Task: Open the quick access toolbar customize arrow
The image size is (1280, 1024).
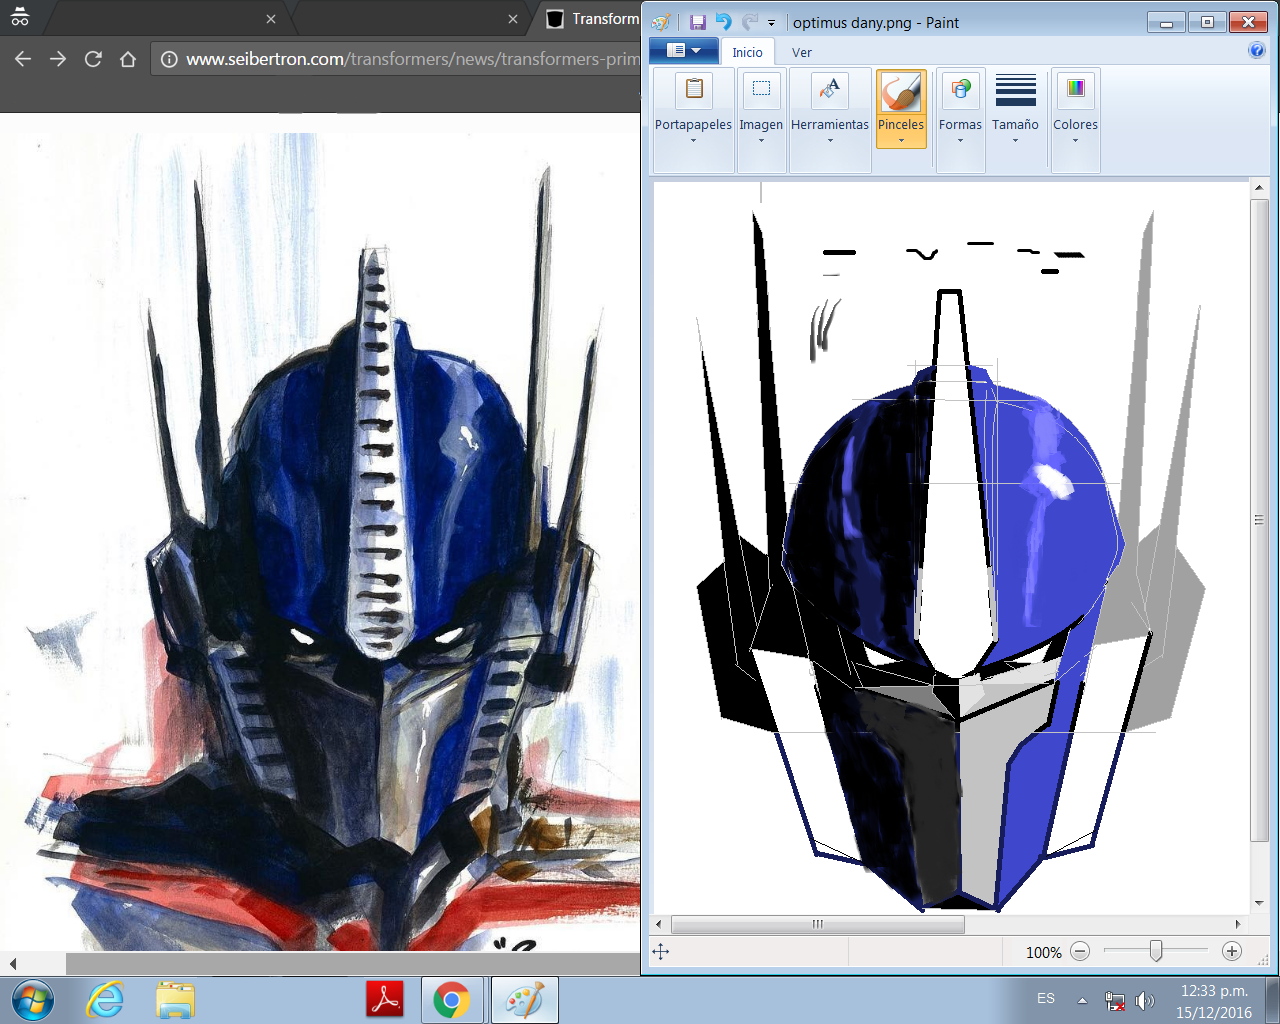Action: point(771,23)
